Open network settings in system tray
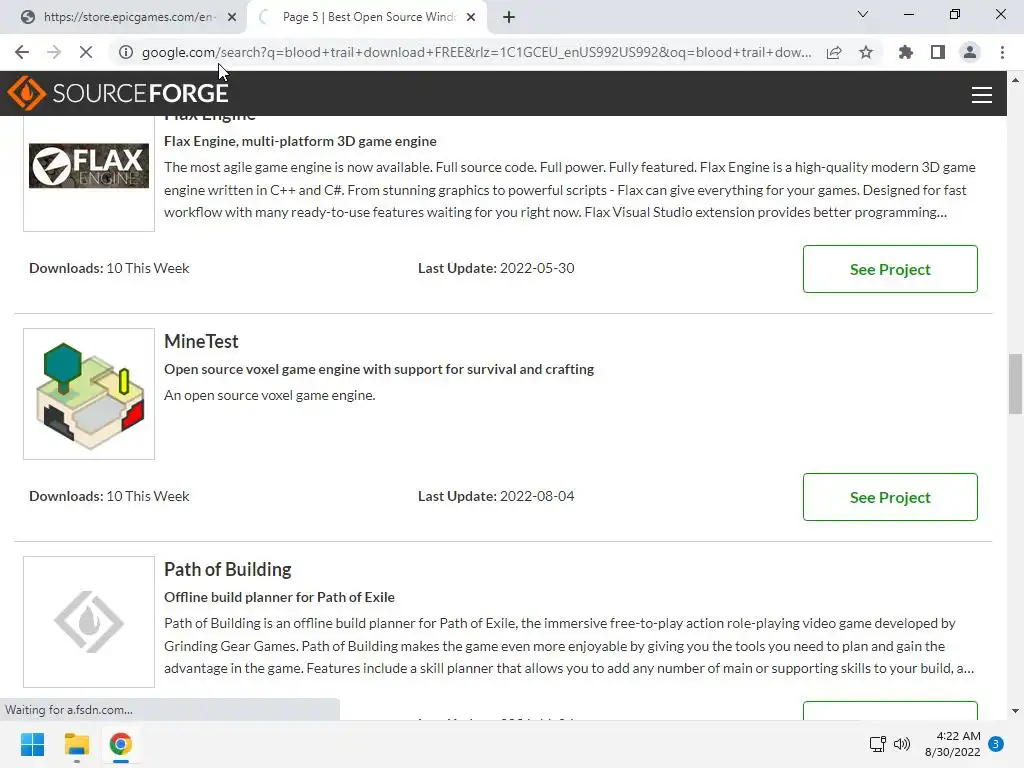The image size is (1024, 768). 877,744
